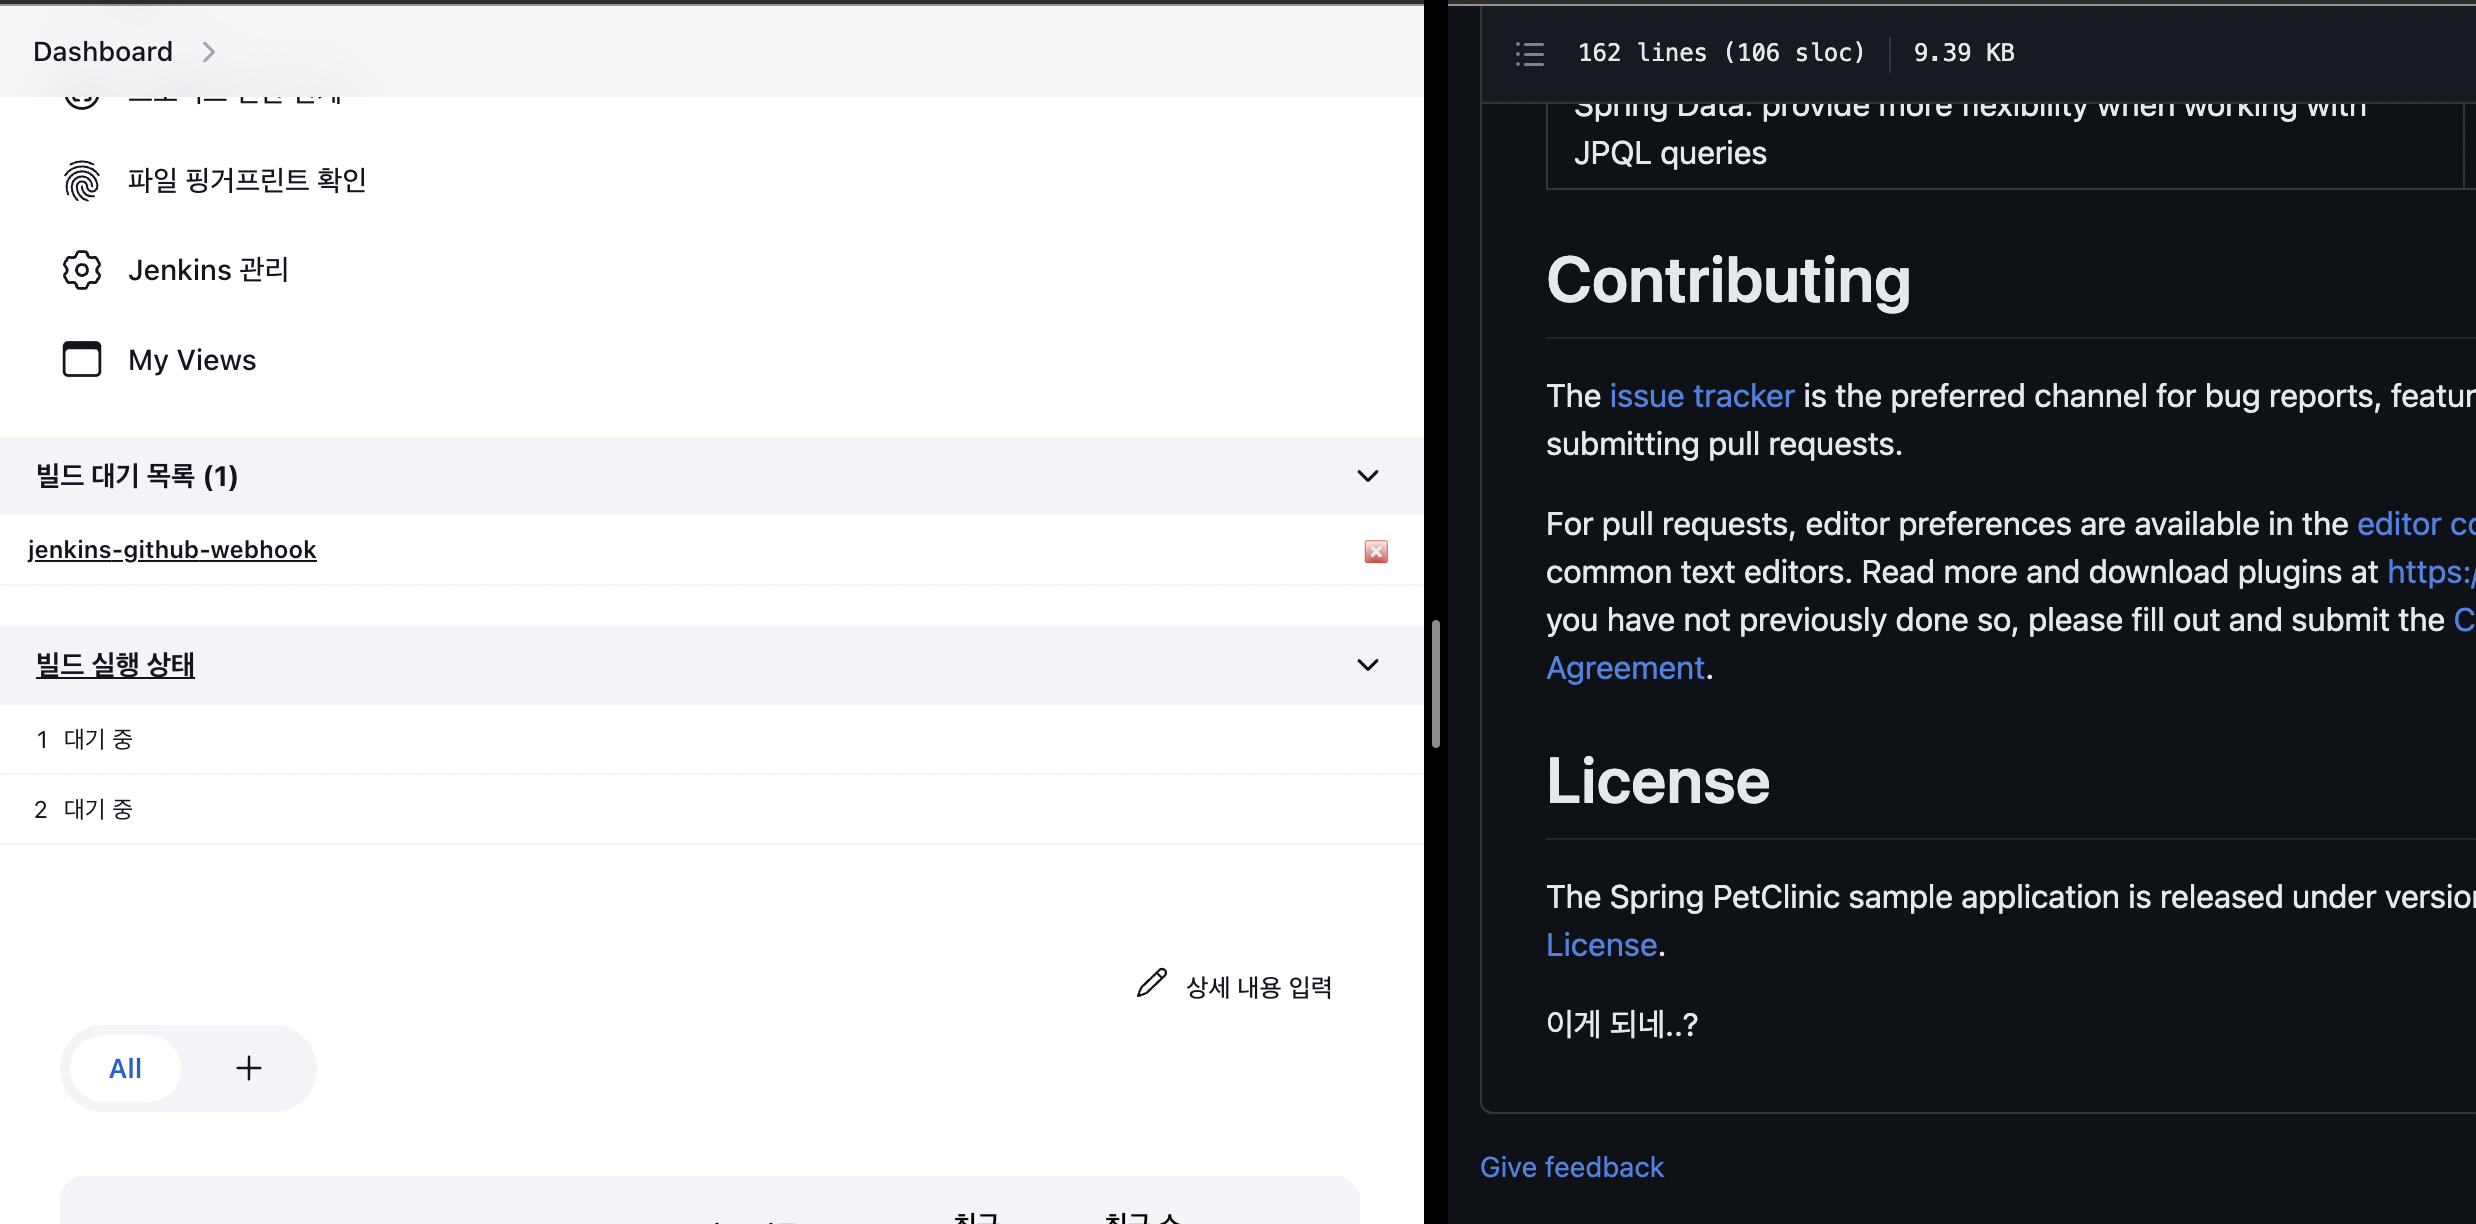Click the 이게 되네..? text in README

click(1622, 1024)
